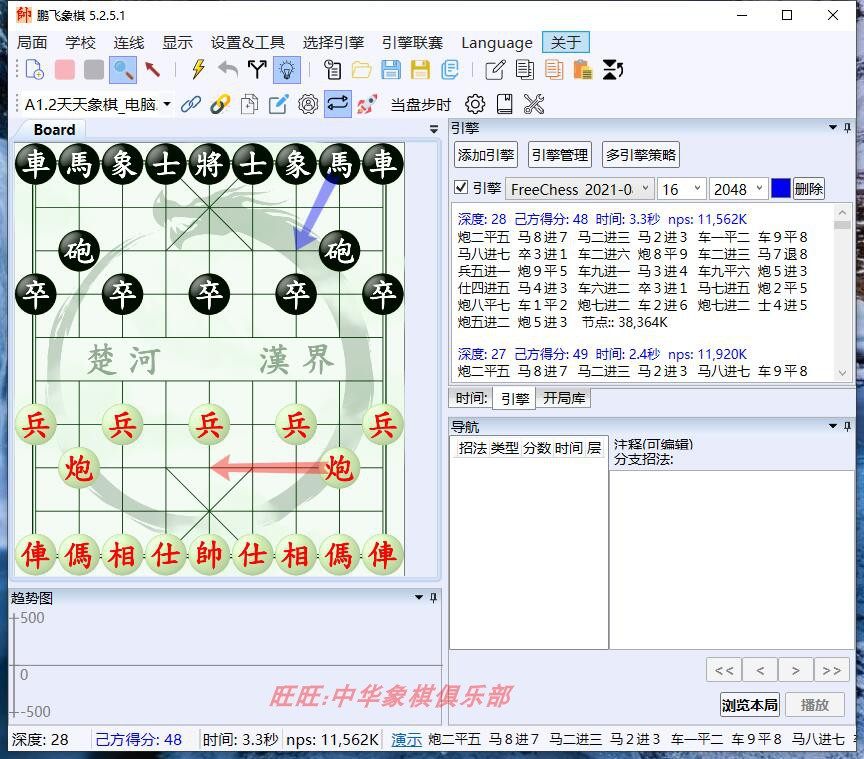Click the 添加引擎 button
The width and height of the screenshot is (864, 759).
(486, 155)
